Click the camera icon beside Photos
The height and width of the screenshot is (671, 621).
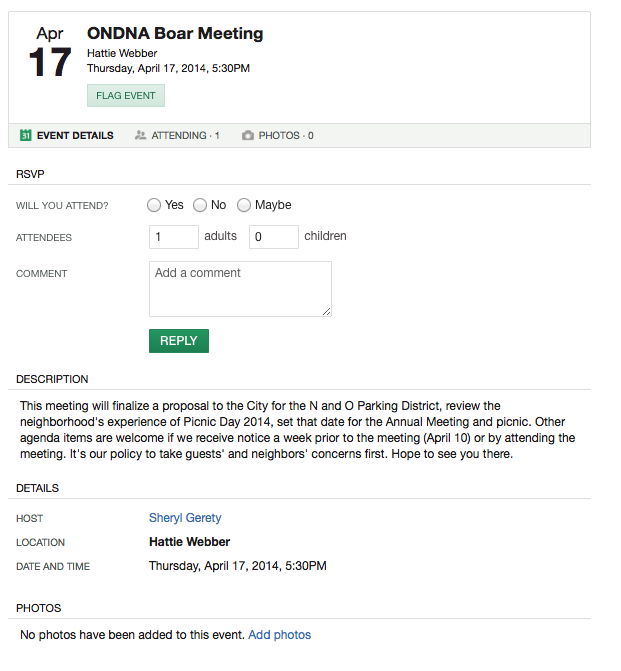(247, 135)
